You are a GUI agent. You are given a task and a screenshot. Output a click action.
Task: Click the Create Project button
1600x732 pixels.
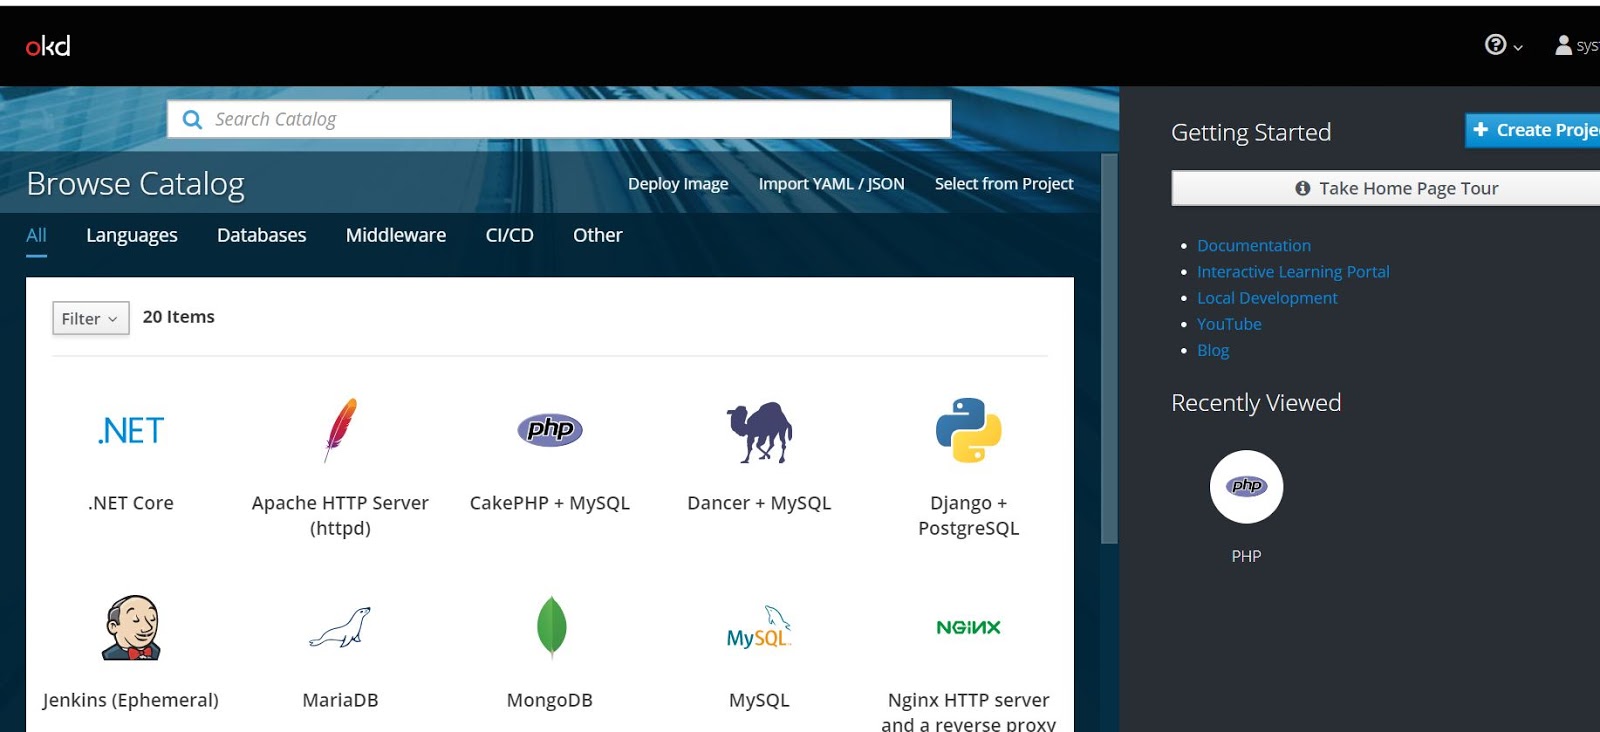1533,130
